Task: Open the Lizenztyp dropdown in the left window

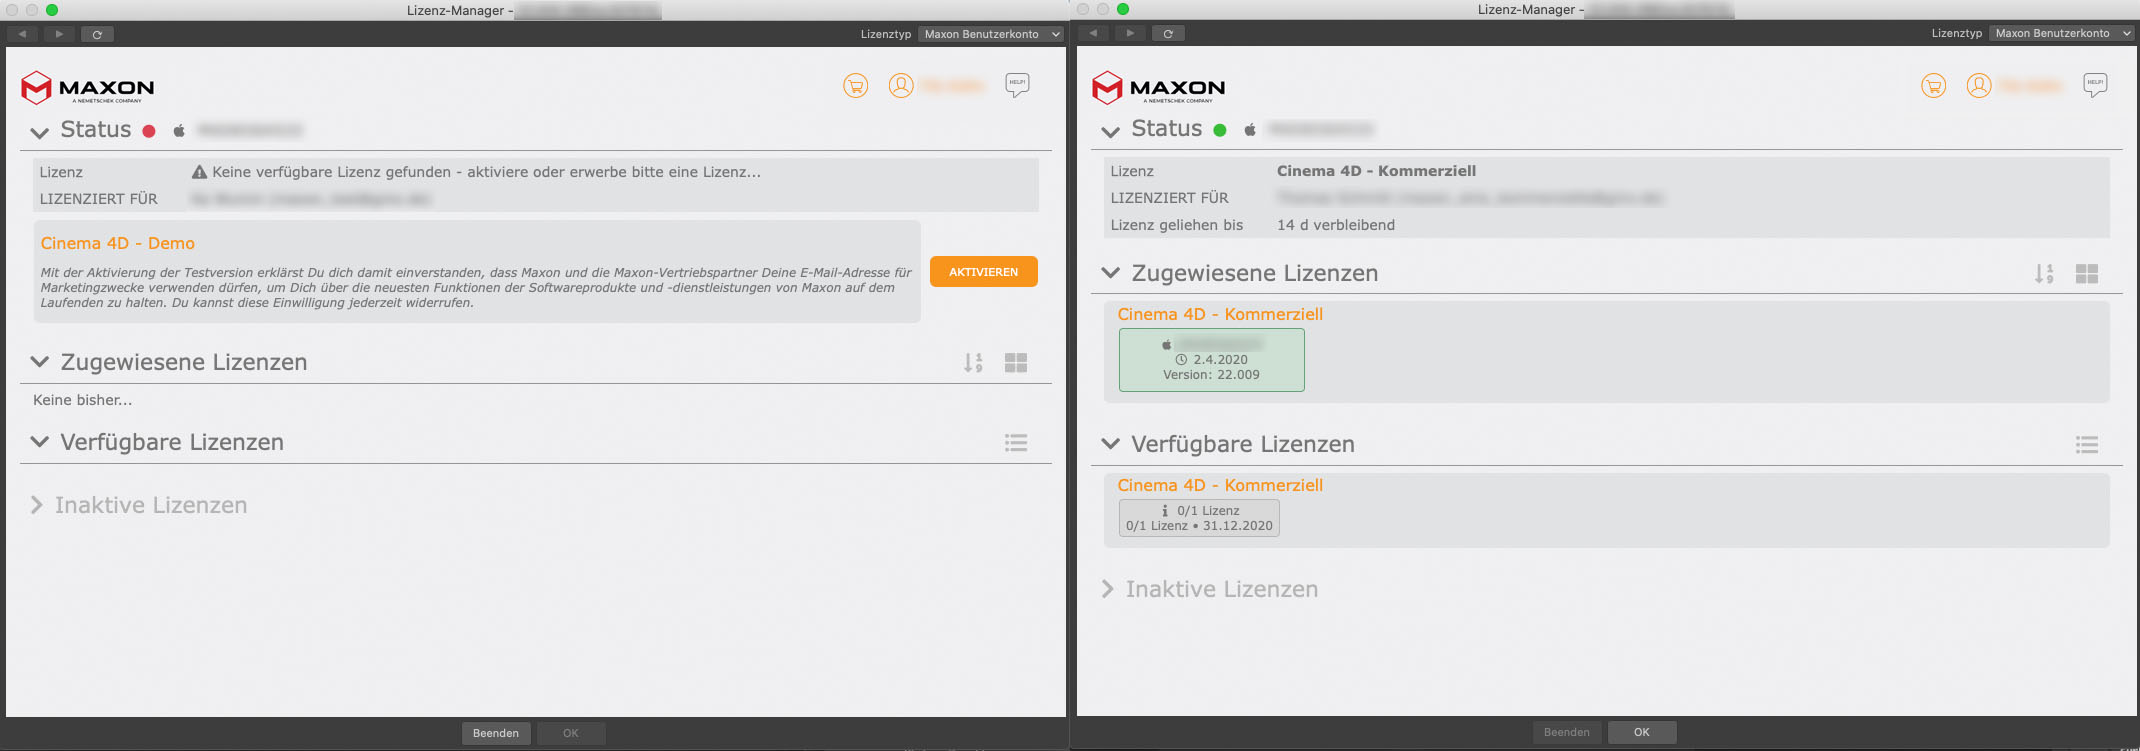Action: 990,34
